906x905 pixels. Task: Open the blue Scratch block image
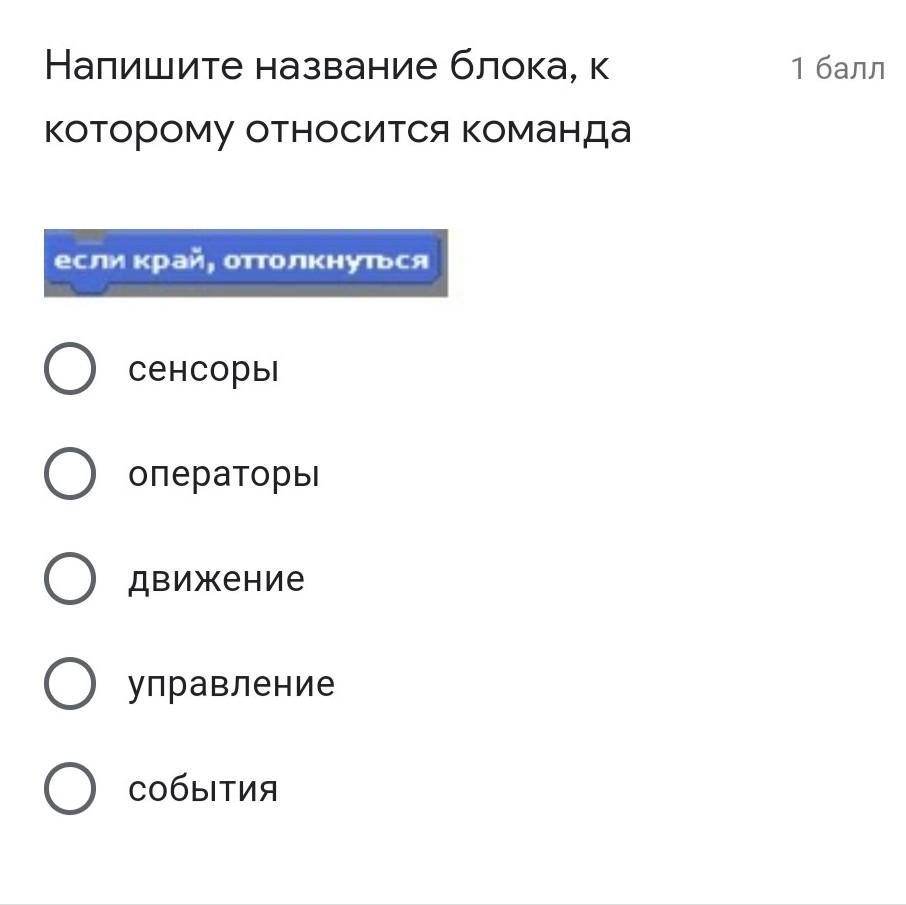(246, 263)
